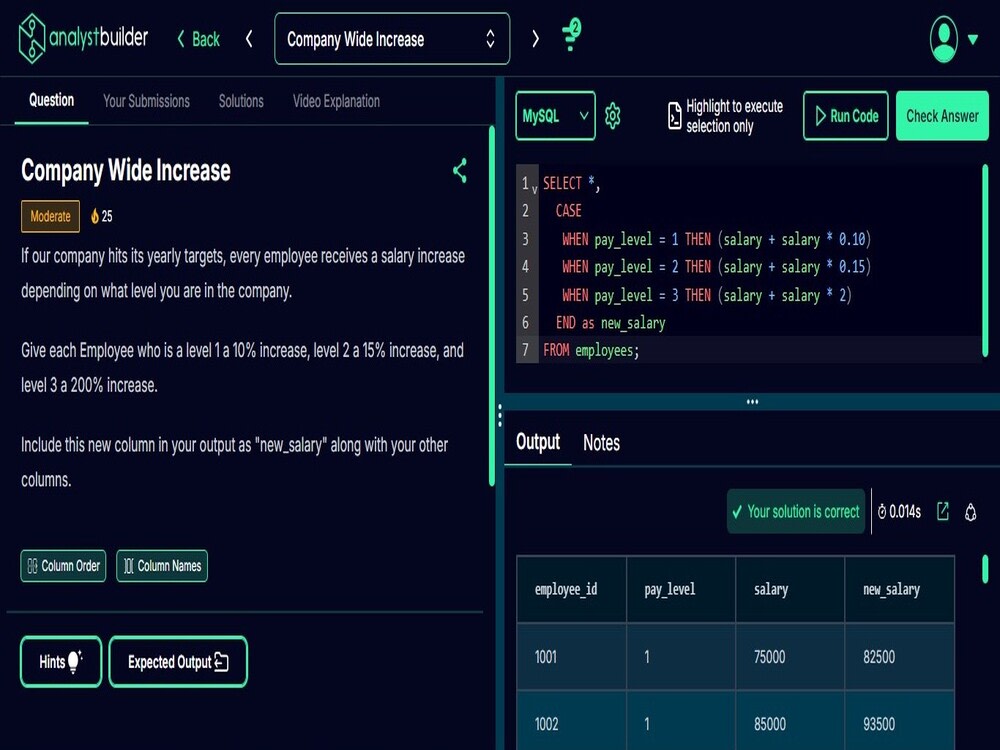The width and height of the screenshot is (1000, 750).
Task: Open Your Submissions tab
Action: (147, 101)
